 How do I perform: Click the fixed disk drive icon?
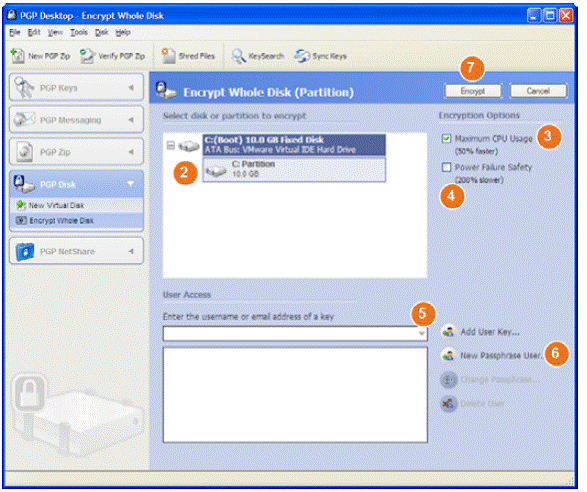[188, 145]
